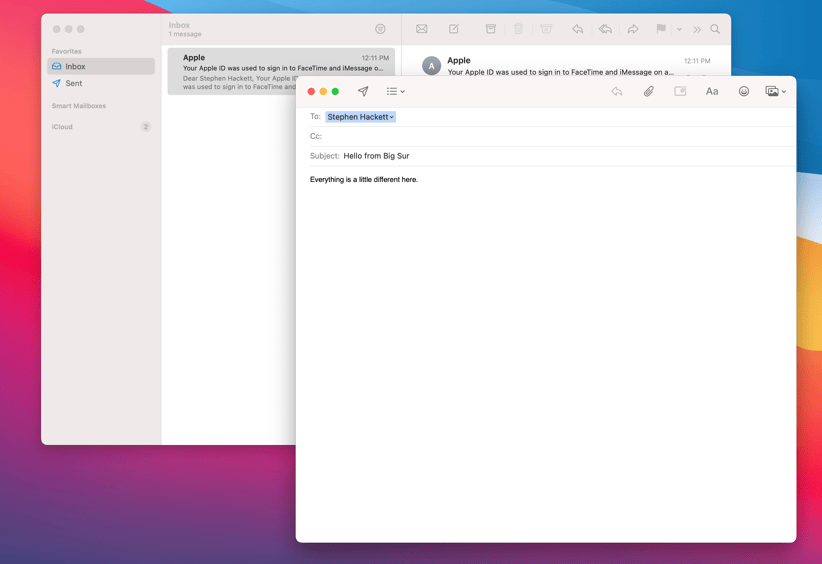Show more toolbar items chevron
The image size is (822, 564).
pyautogui.click(x=697, y=29)
